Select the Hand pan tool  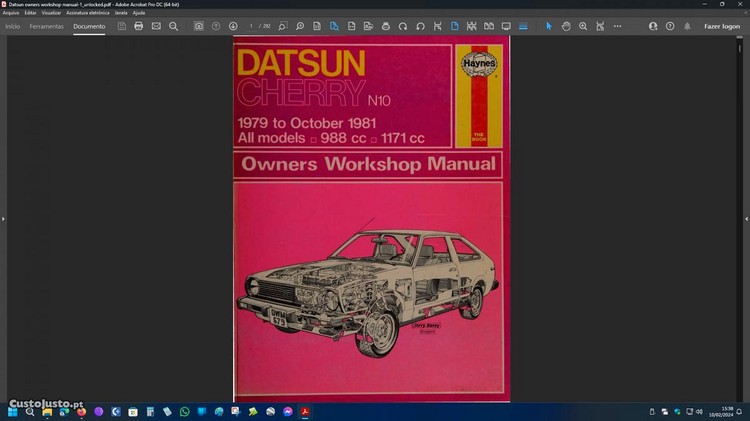tap(566, 26)
